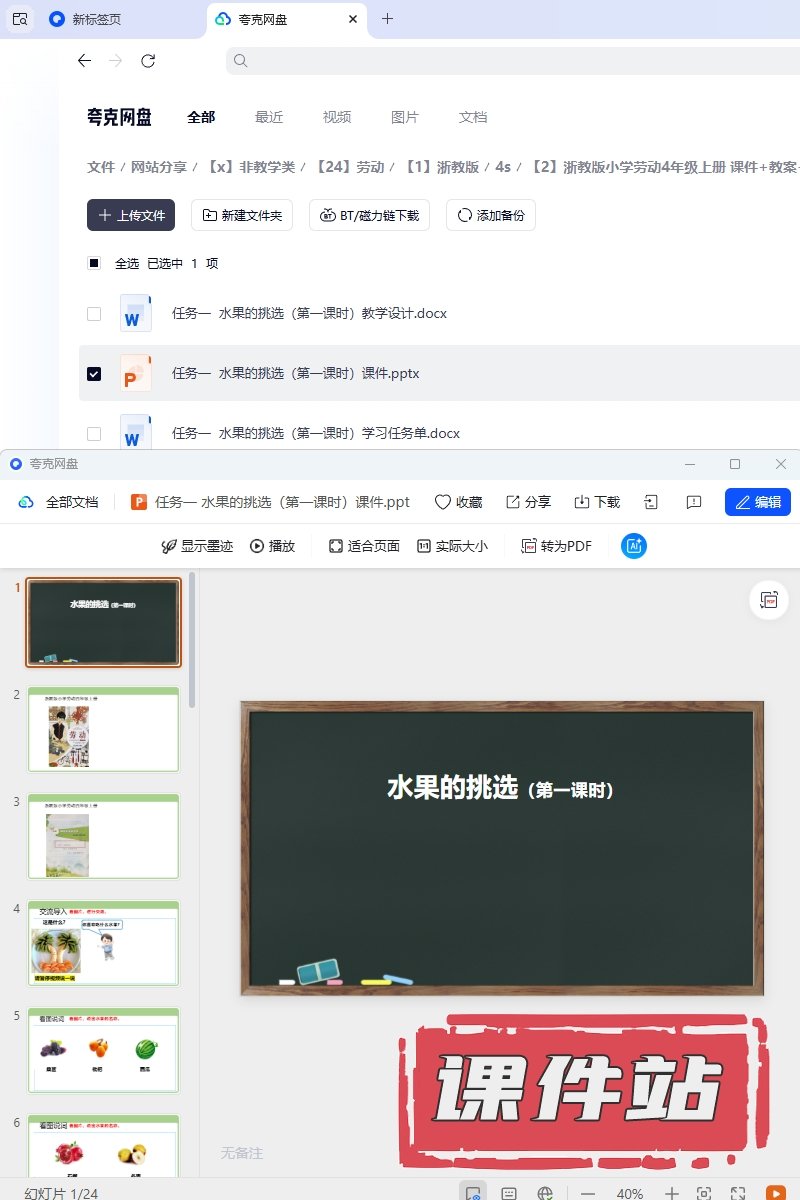This screenshot has width=800, height=1200.
Task: Zoom in with the plus icon
Action: click(x=672, y=1193)
